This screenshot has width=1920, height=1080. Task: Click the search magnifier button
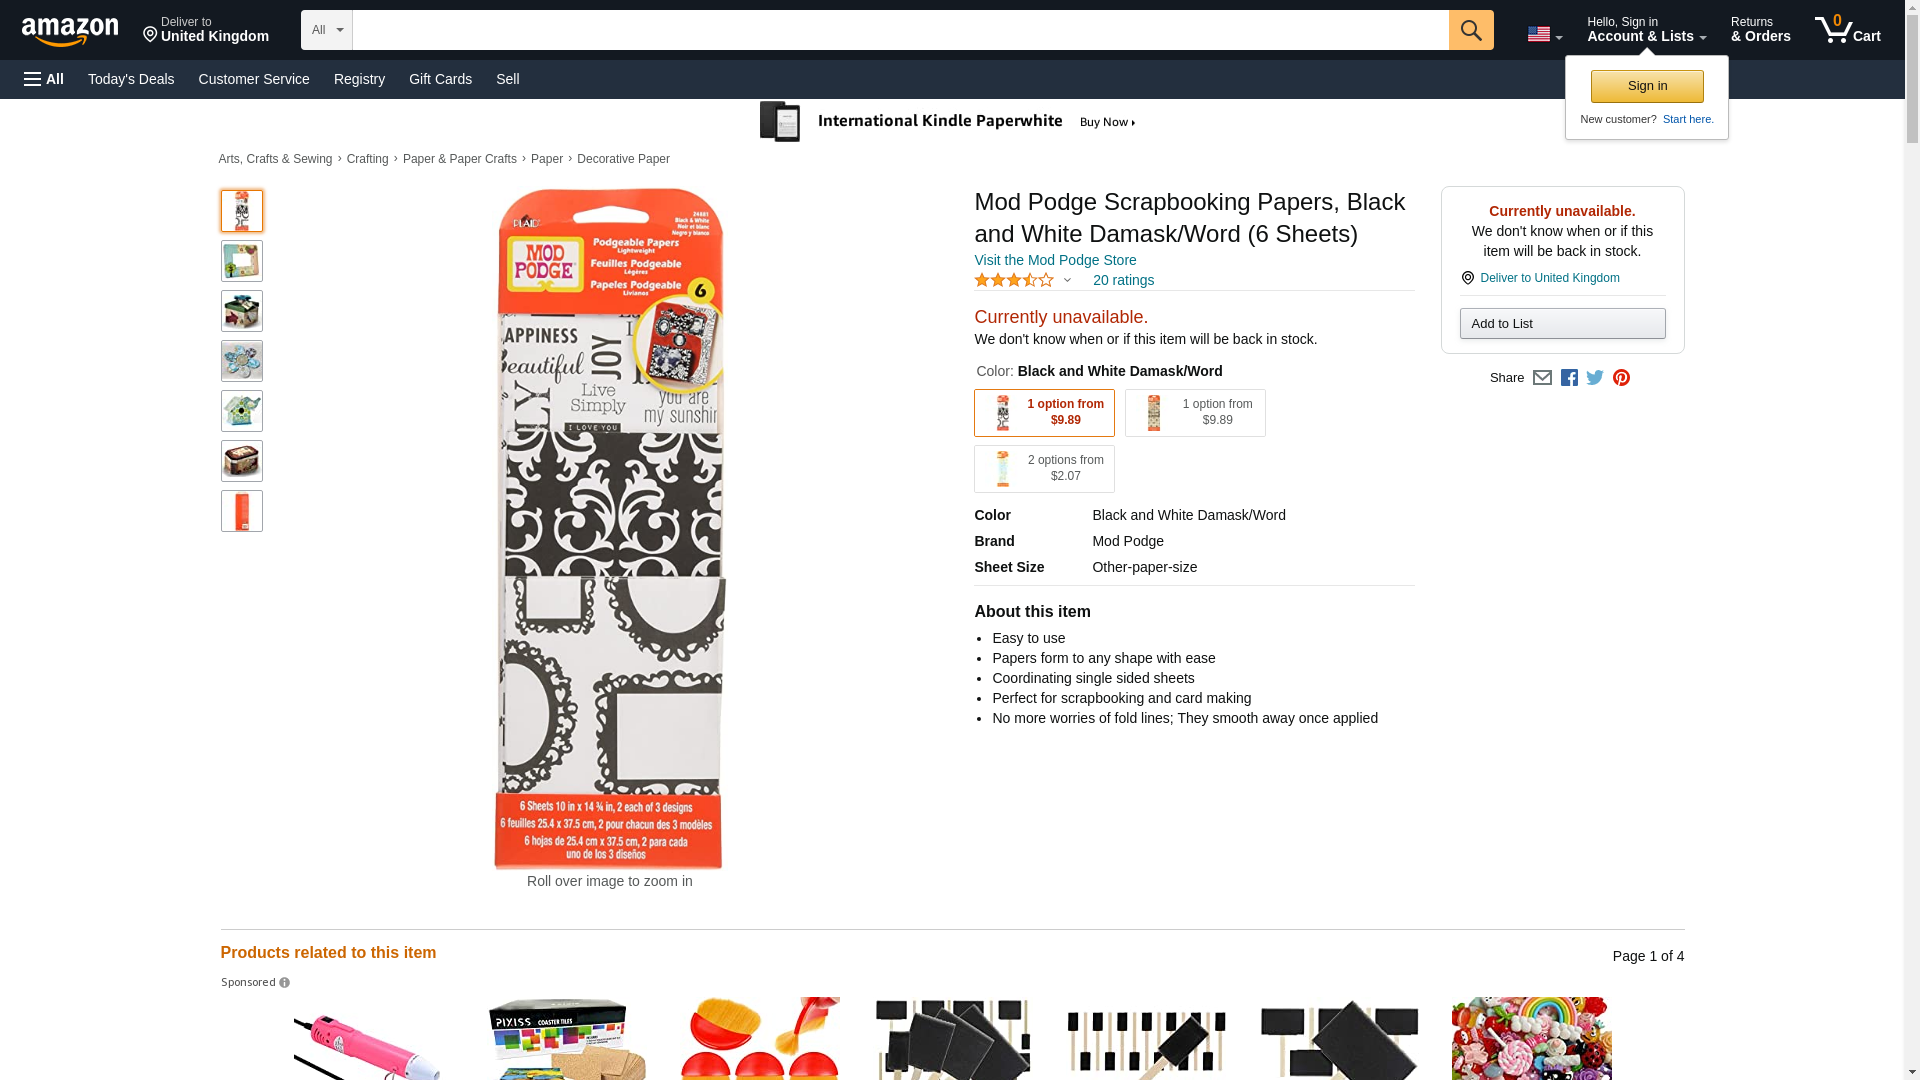coord(1470,30)
